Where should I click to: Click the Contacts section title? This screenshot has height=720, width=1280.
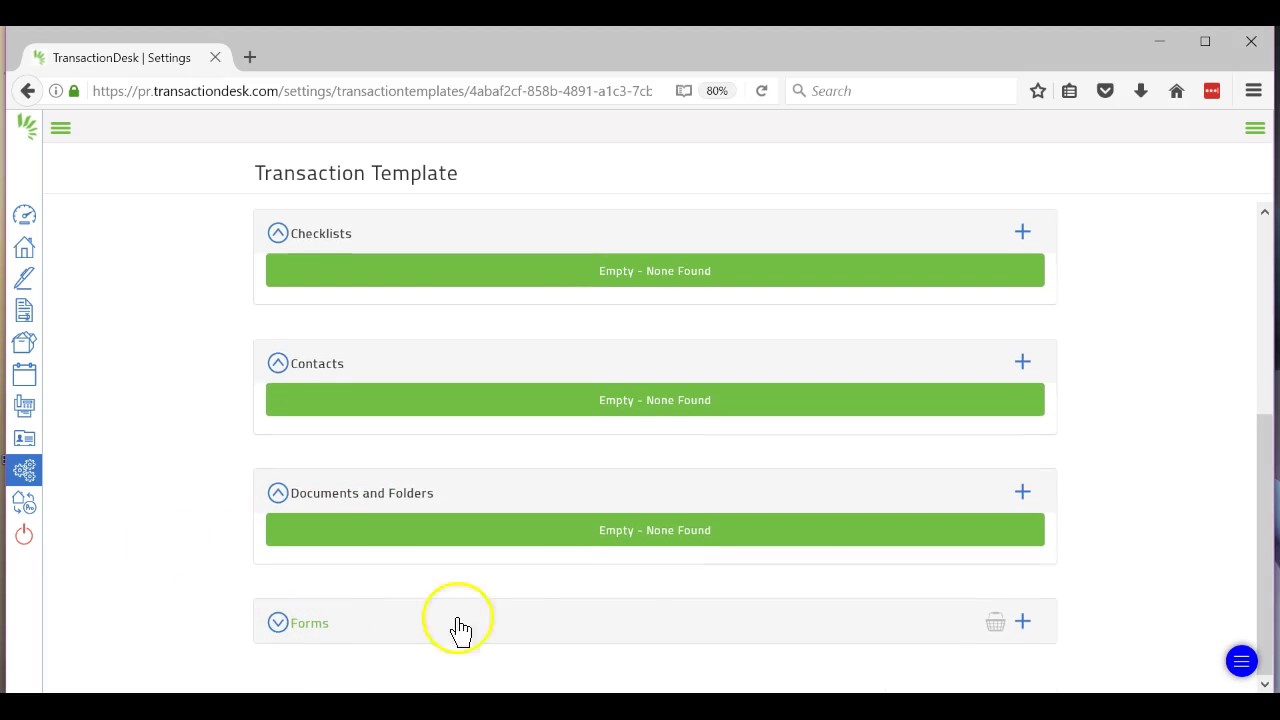point(317,363)
